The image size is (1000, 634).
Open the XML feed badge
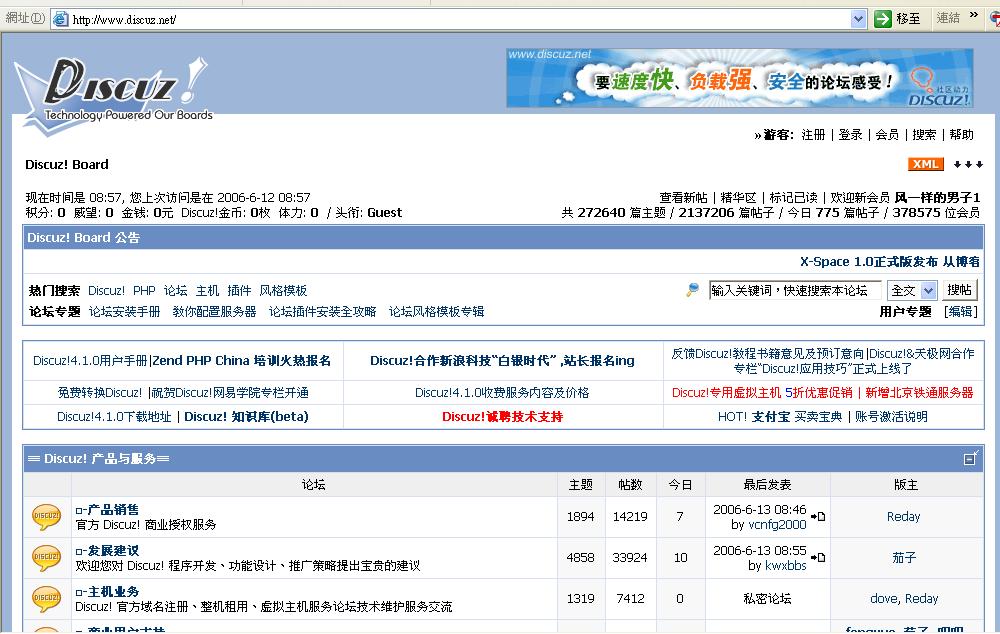tap(925, 165)
